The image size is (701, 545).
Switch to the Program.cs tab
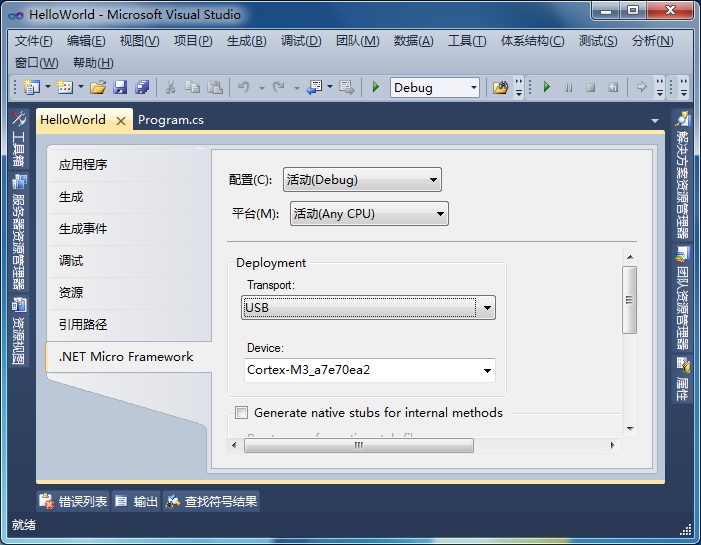171,120
